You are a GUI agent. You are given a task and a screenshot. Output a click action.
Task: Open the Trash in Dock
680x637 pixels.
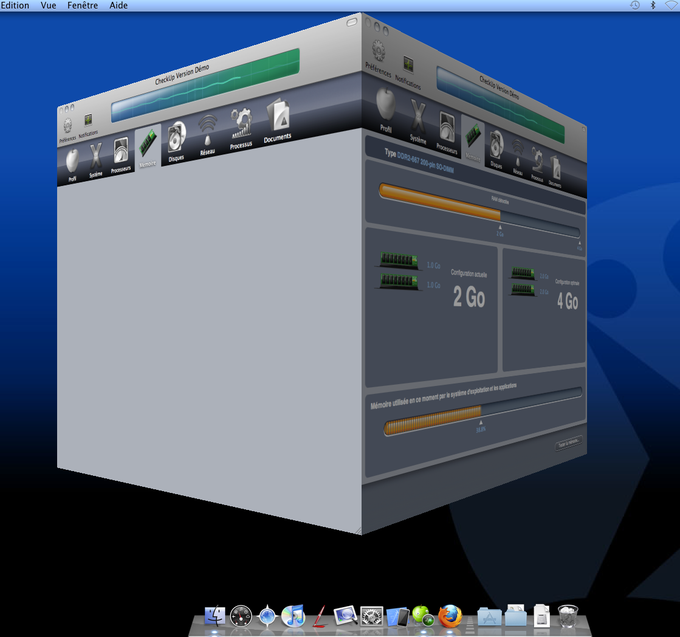point(568,616)
